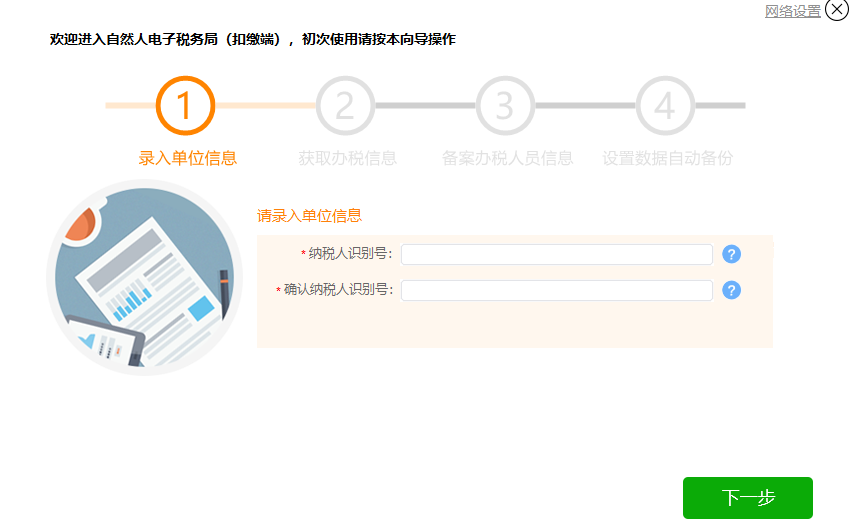The width and height of the screenshot is (850, 528).
Task: Select step 1 circle 录入单位信息
Action: [x=185, y=105]
